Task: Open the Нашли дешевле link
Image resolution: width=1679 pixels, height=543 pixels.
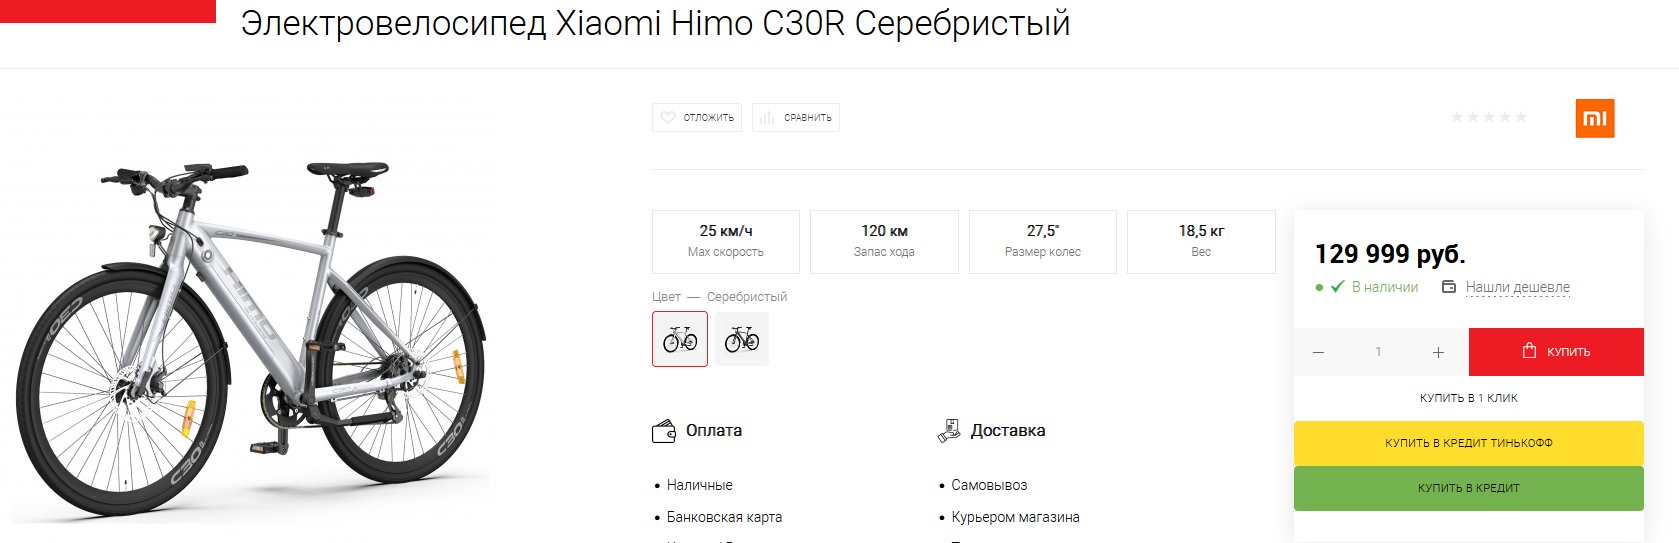Action: [x=1518, y=287]
